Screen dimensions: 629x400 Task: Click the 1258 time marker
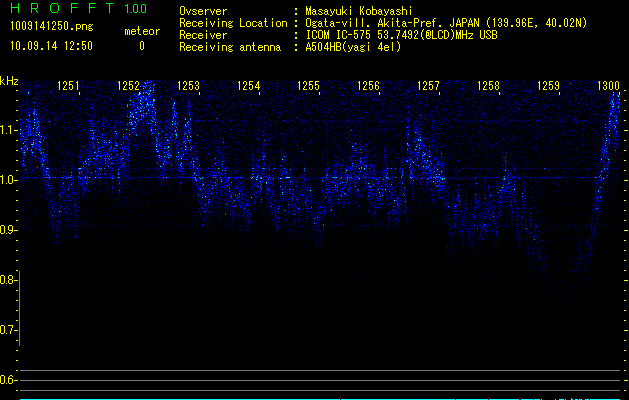(x=488, y=86)
